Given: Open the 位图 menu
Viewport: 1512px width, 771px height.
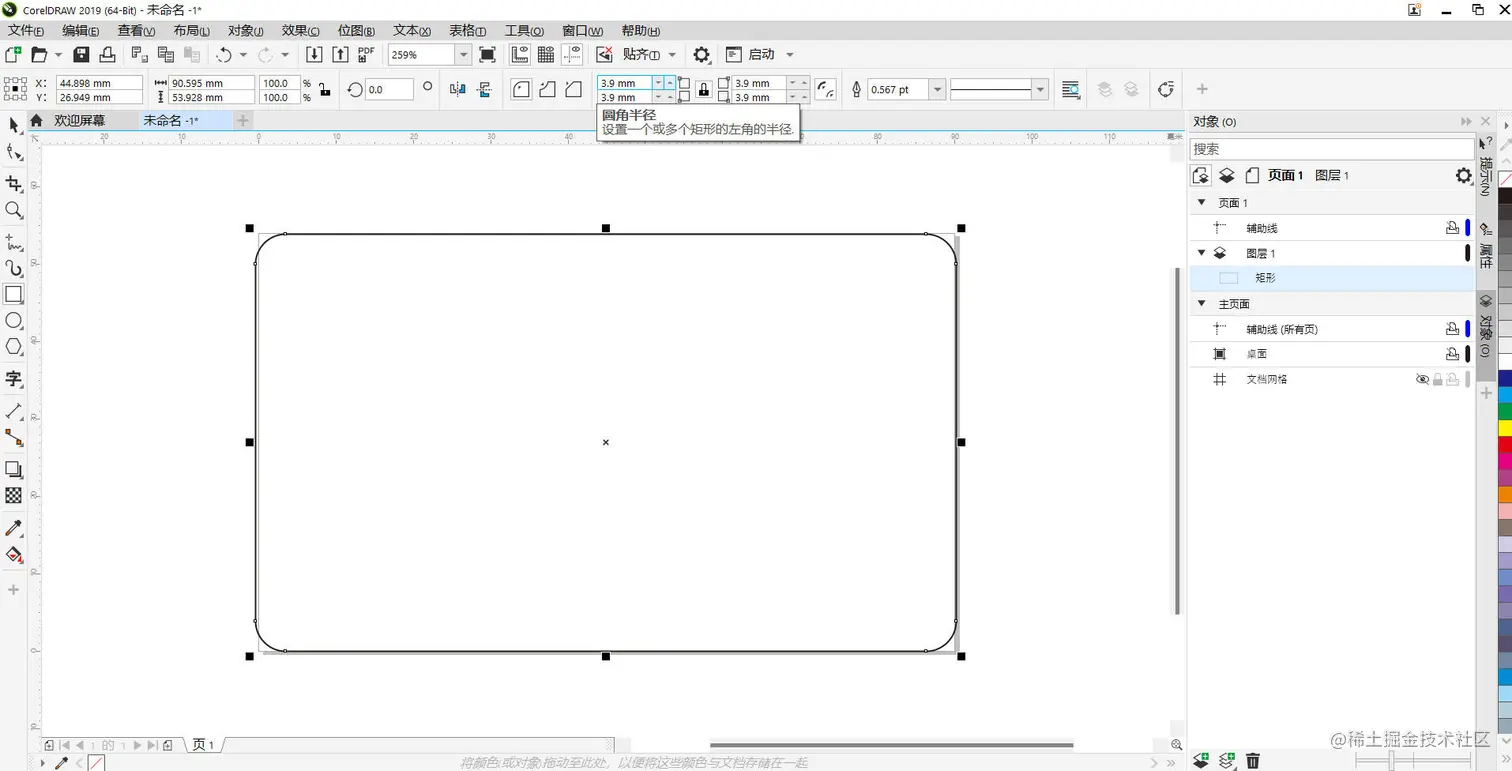Looking at the screenshot, I should (x=357, y=31).
